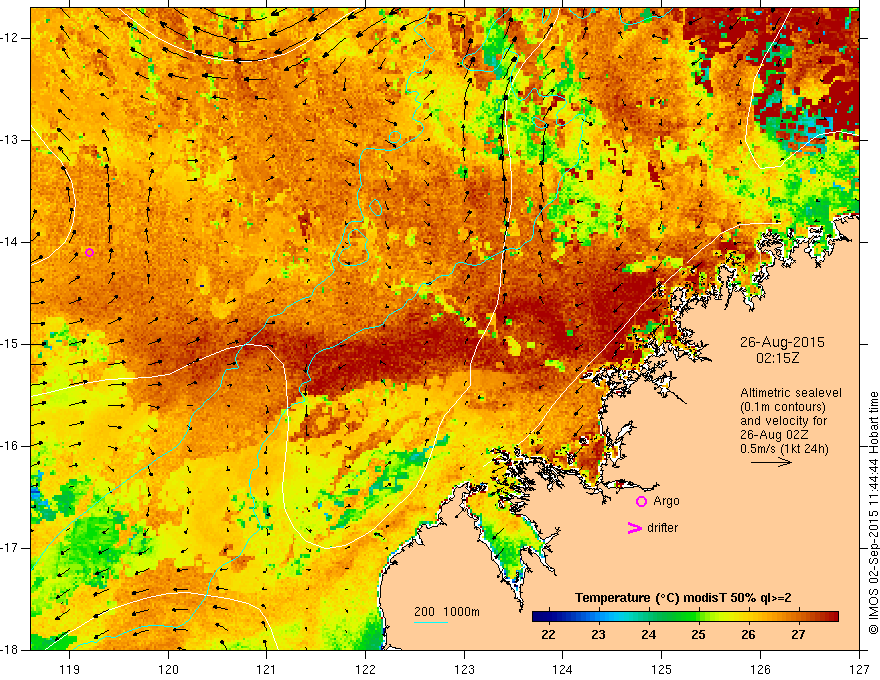Click the "1000m" isobath depth label
This screenshot has height=680, width=880.
tap(461, 612)
